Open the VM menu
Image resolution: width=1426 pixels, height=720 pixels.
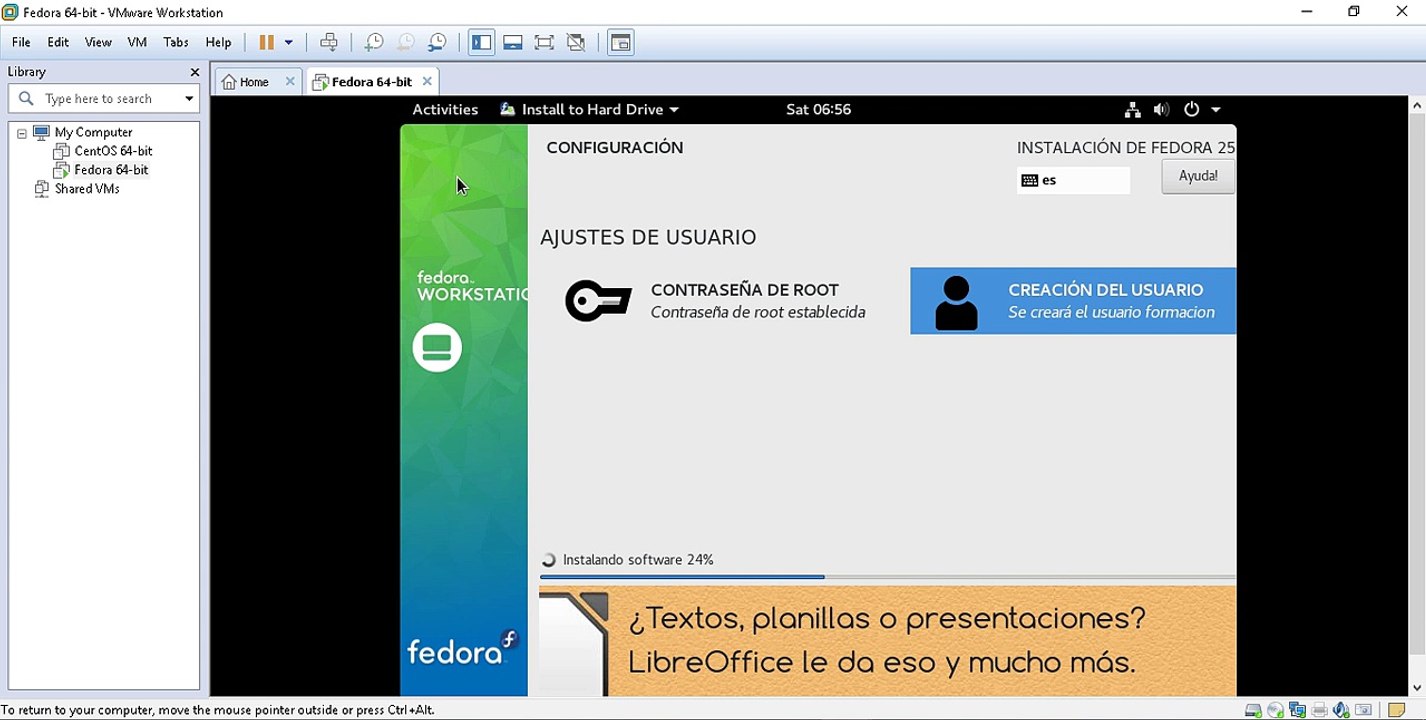137,42
